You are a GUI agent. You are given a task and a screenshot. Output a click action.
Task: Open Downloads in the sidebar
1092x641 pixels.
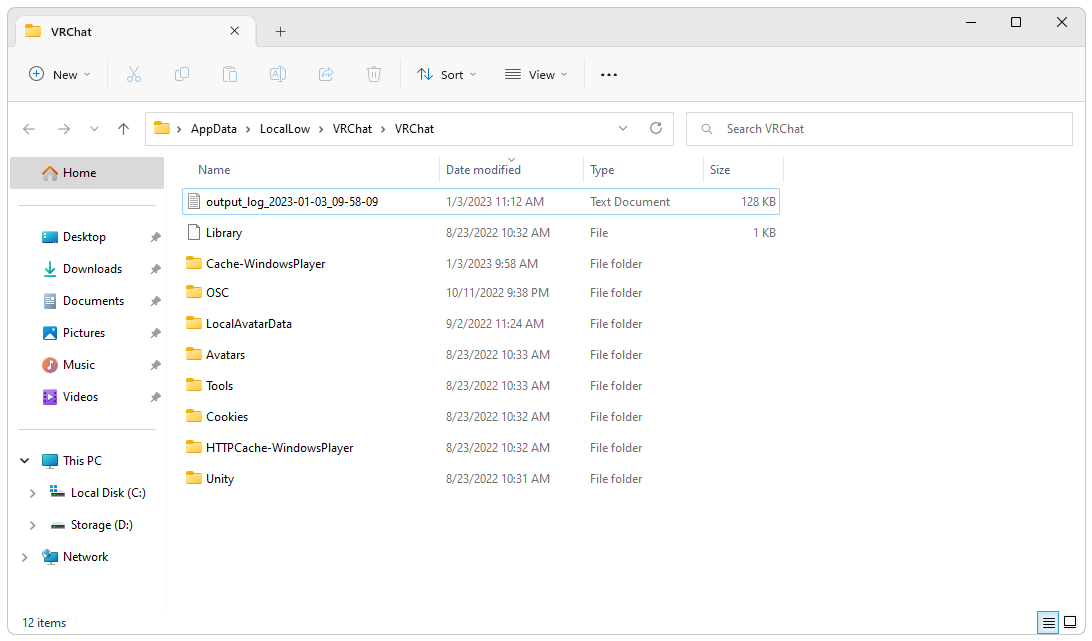[92, 269]
